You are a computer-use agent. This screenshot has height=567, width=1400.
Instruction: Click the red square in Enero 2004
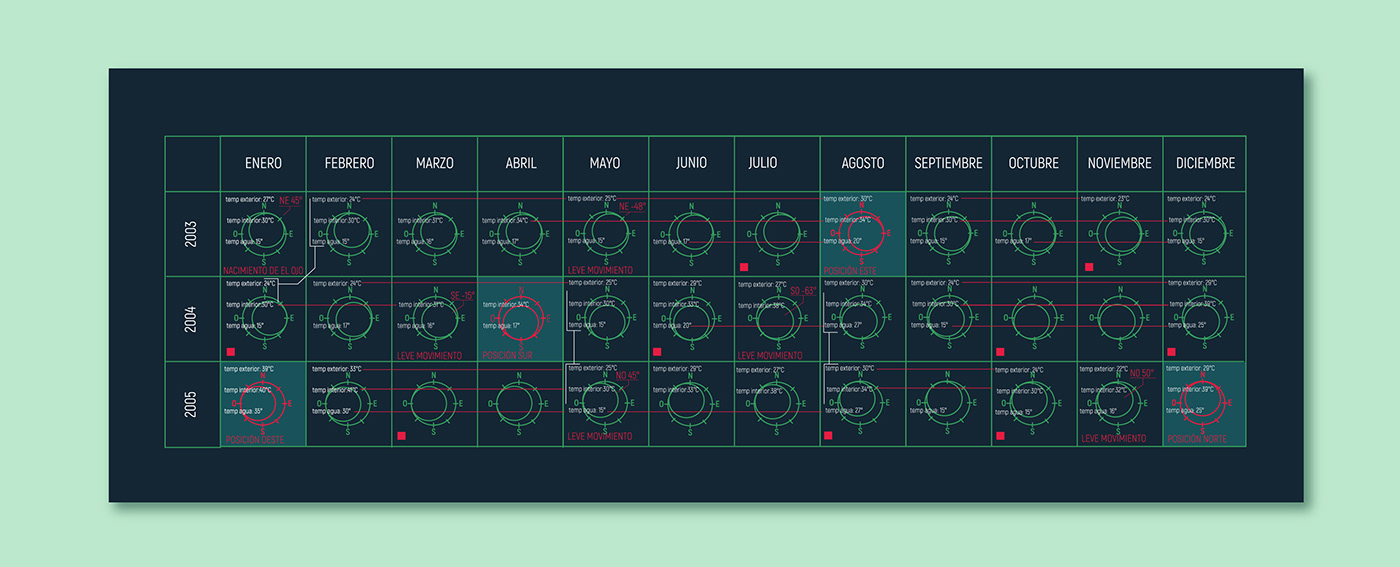[230, 352]
